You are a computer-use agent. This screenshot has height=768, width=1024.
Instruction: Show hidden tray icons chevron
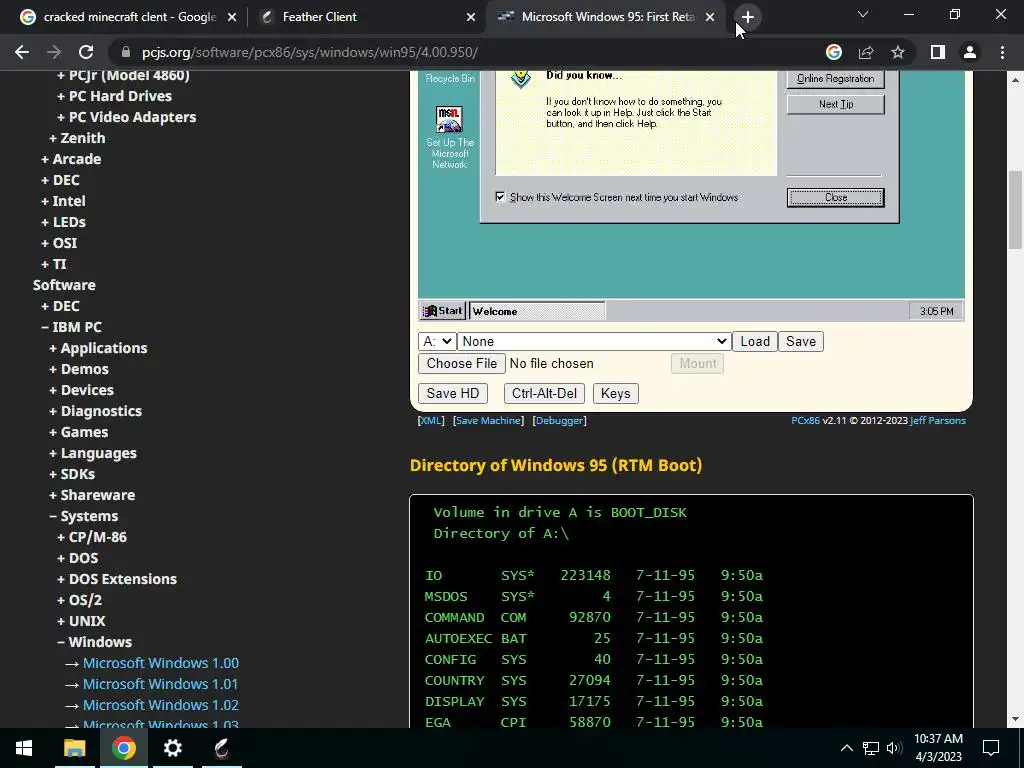click(846, 748)
